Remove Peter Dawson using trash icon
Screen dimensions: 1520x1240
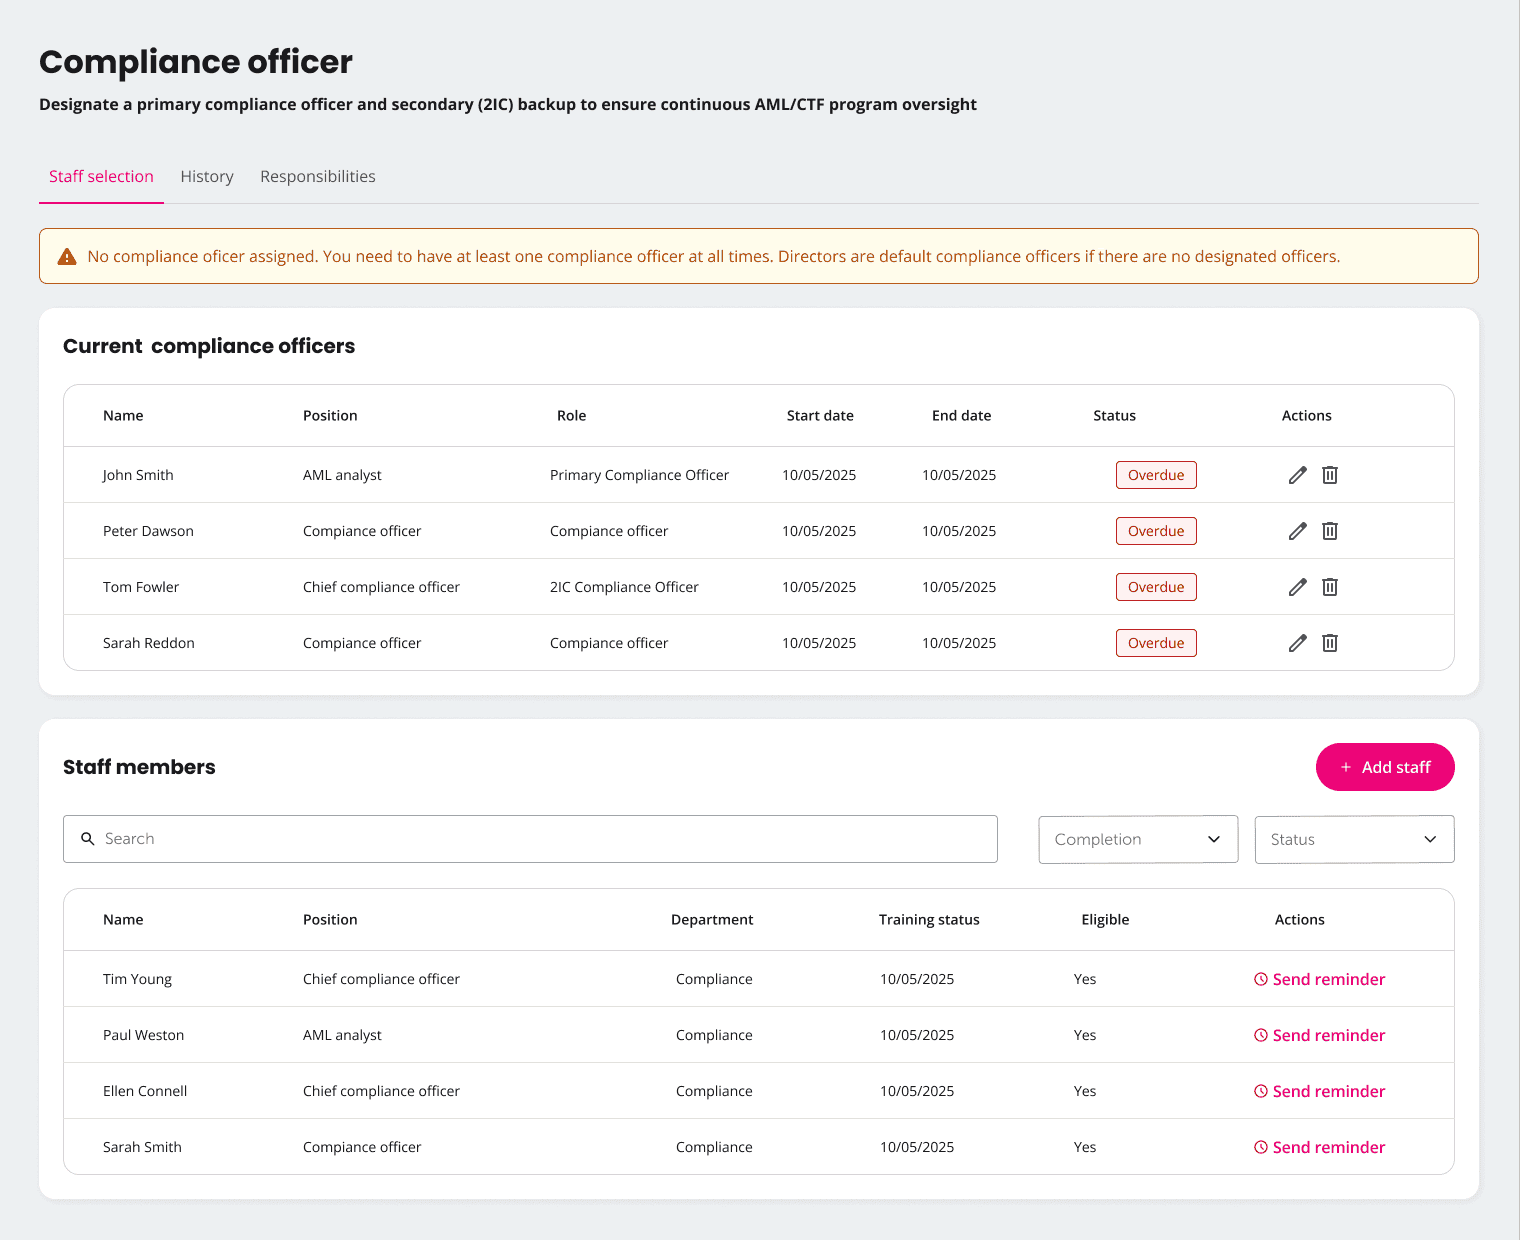1330,531
